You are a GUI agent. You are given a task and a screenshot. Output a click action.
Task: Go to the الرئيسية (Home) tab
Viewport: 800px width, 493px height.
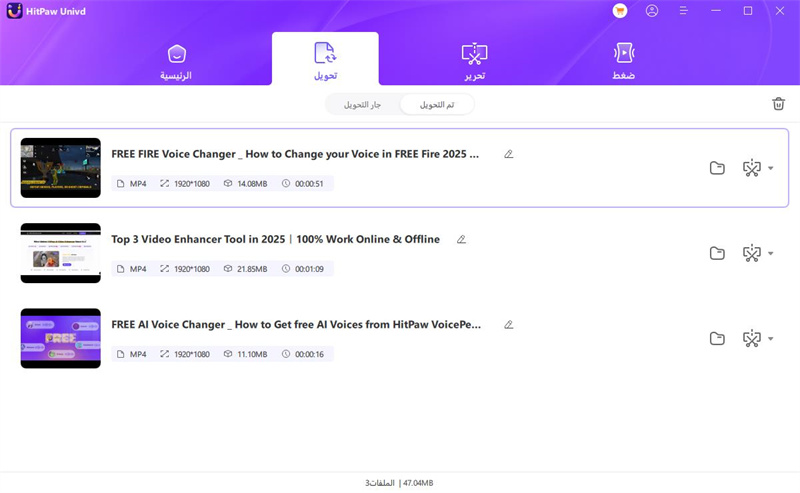coord(176,60)
